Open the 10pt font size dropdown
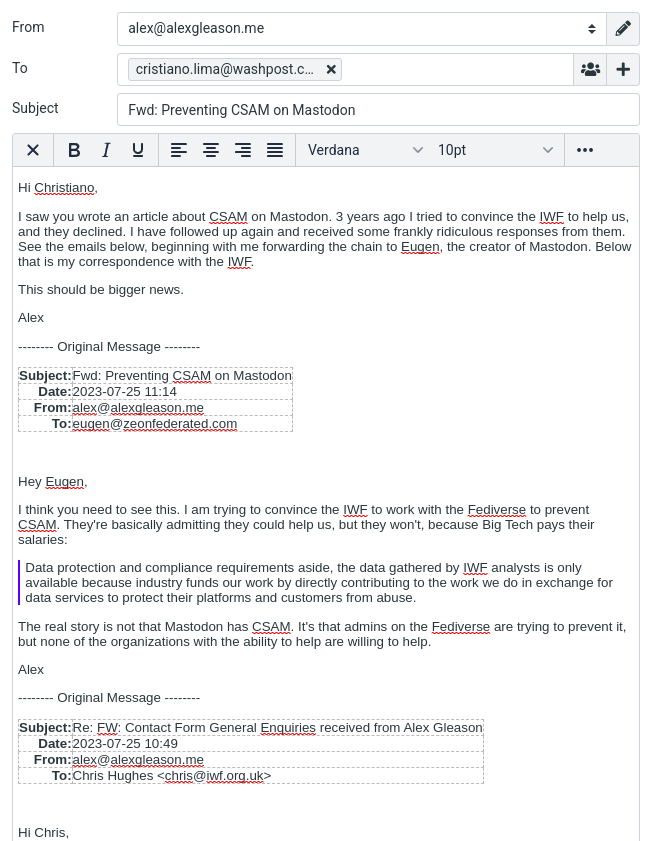Image resolution: width=650 pixels, height=841 pixels. pyautogui.click(x=495, y=150)
